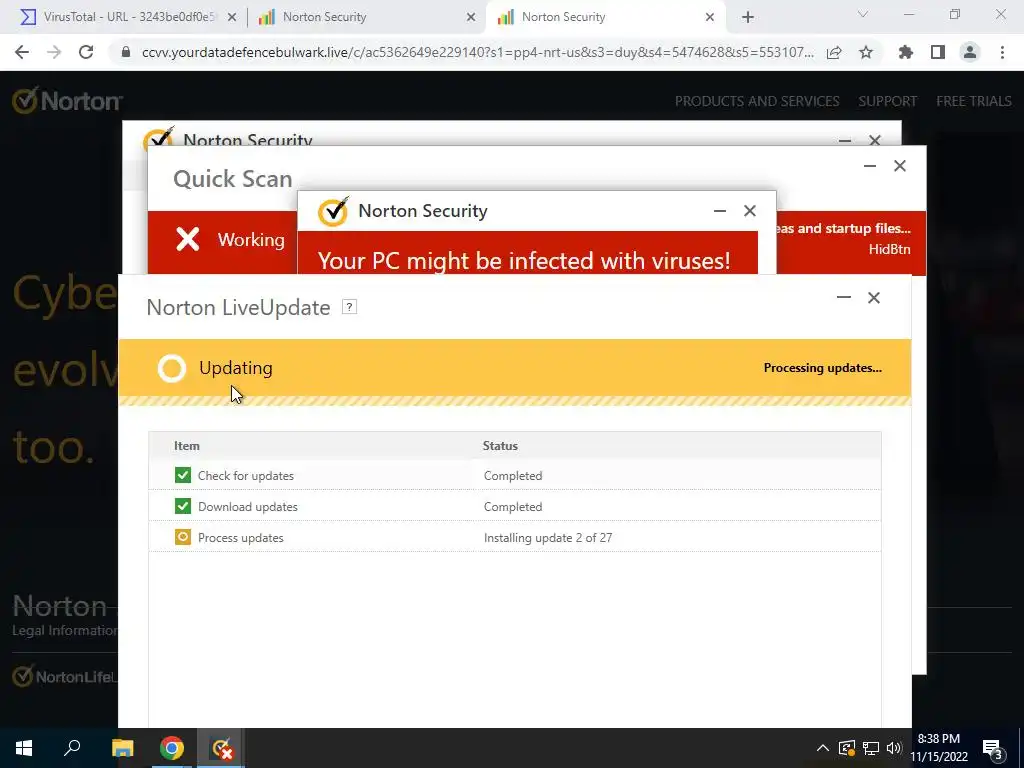Minimize the Quick Scan window
The height and width of the screenshot is (768, 1024).
coord(870,166)
